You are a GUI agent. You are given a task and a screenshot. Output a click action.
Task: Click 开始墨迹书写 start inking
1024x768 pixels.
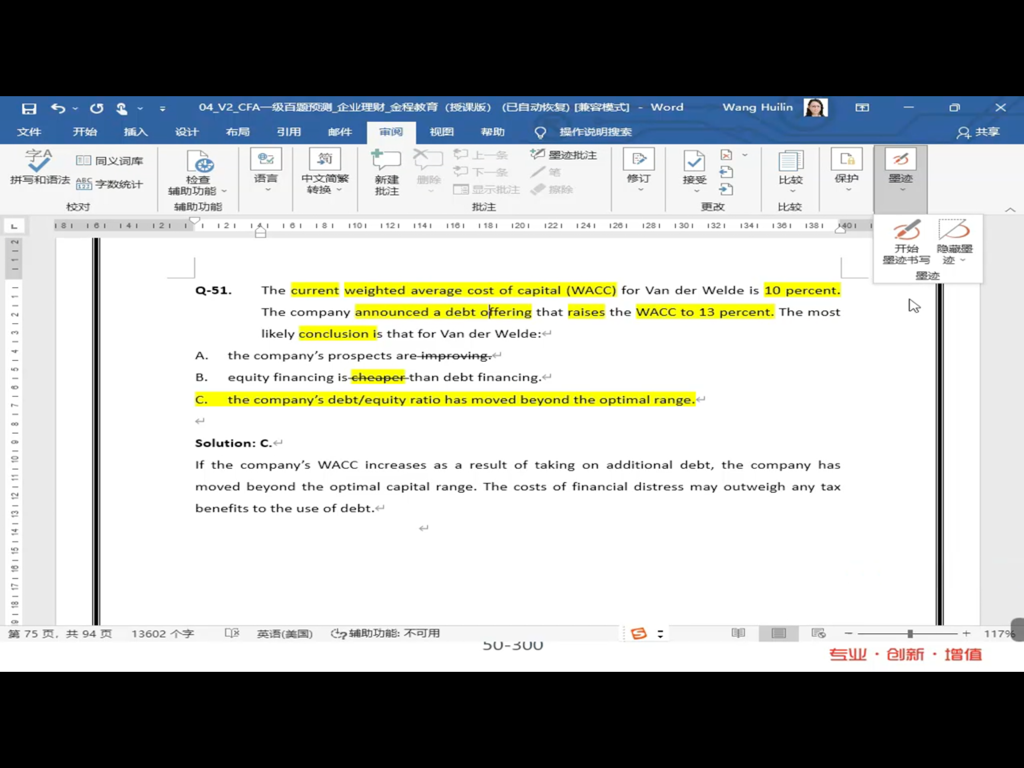click(906, 242)
